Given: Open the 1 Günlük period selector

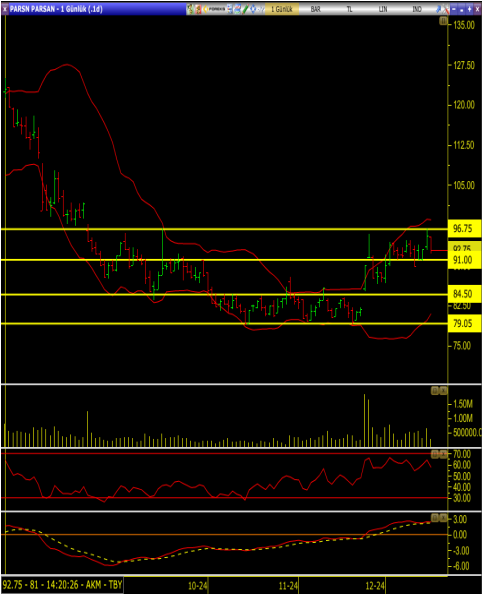Looking at the screenshot, I should point(282,9).
